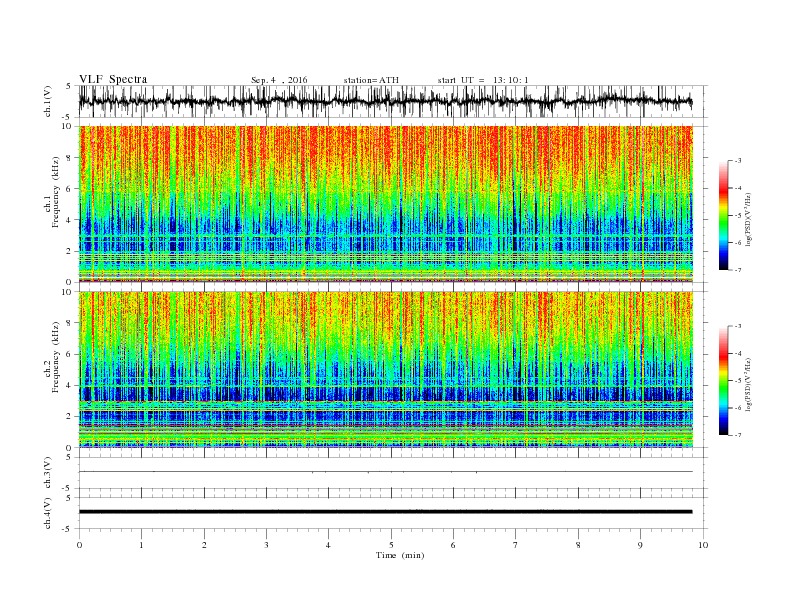Click the "-3" tick on ch.1 color bar

pyautogui.click(x=737, y=161)
